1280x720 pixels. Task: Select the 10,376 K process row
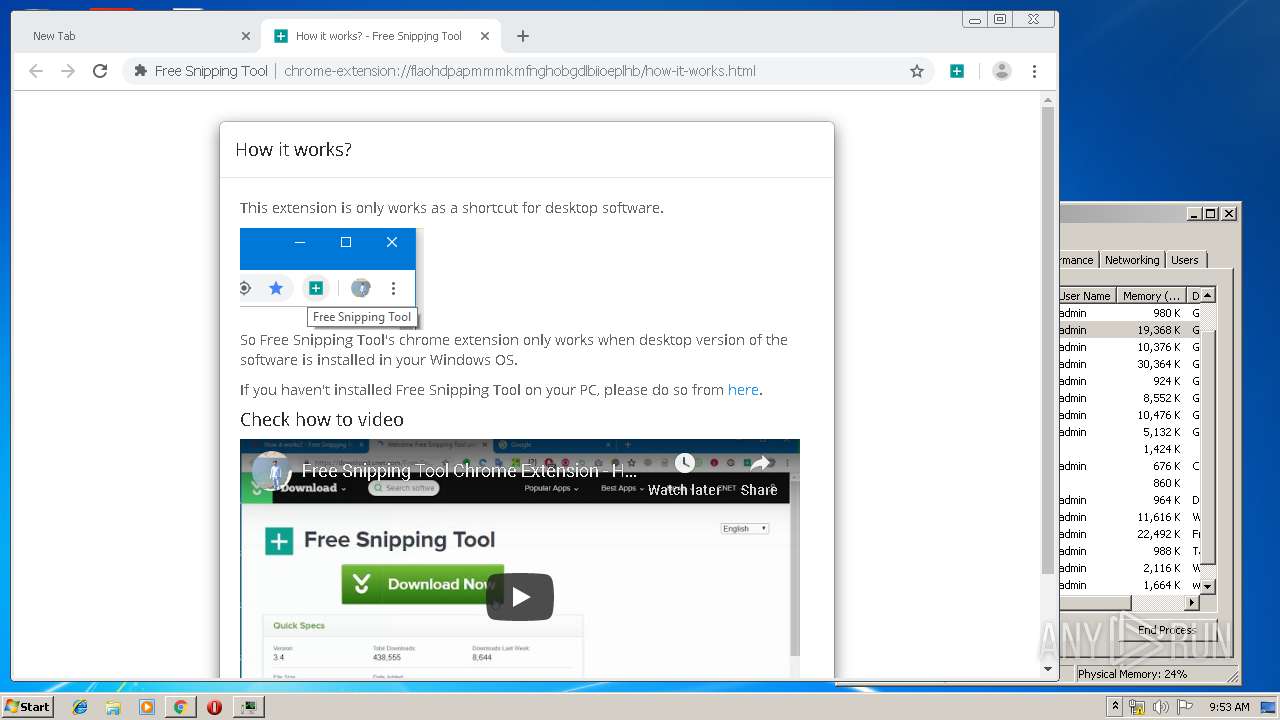pyautogui.click(x=1130, y=347)
